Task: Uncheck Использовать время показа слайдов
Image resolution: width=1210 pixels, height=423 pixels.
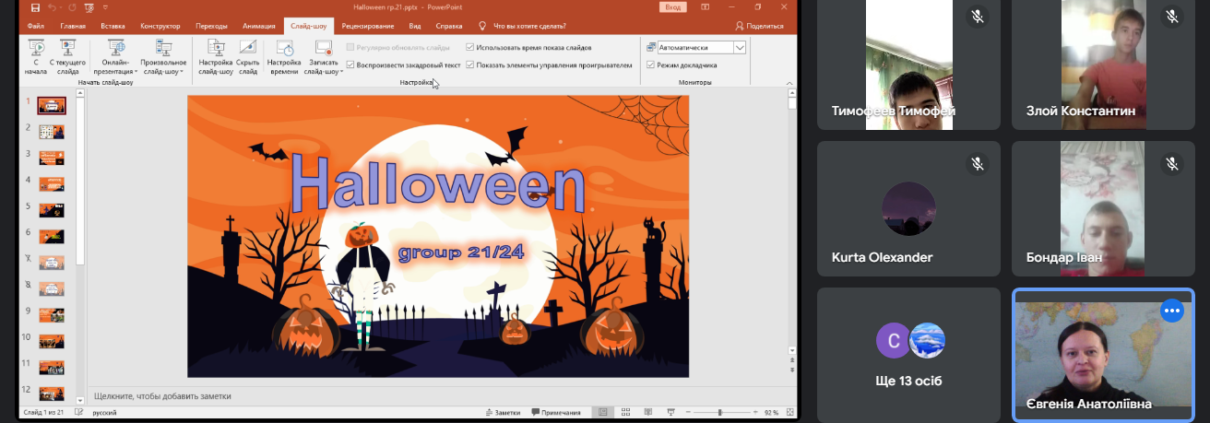Action: click(470, 47)
